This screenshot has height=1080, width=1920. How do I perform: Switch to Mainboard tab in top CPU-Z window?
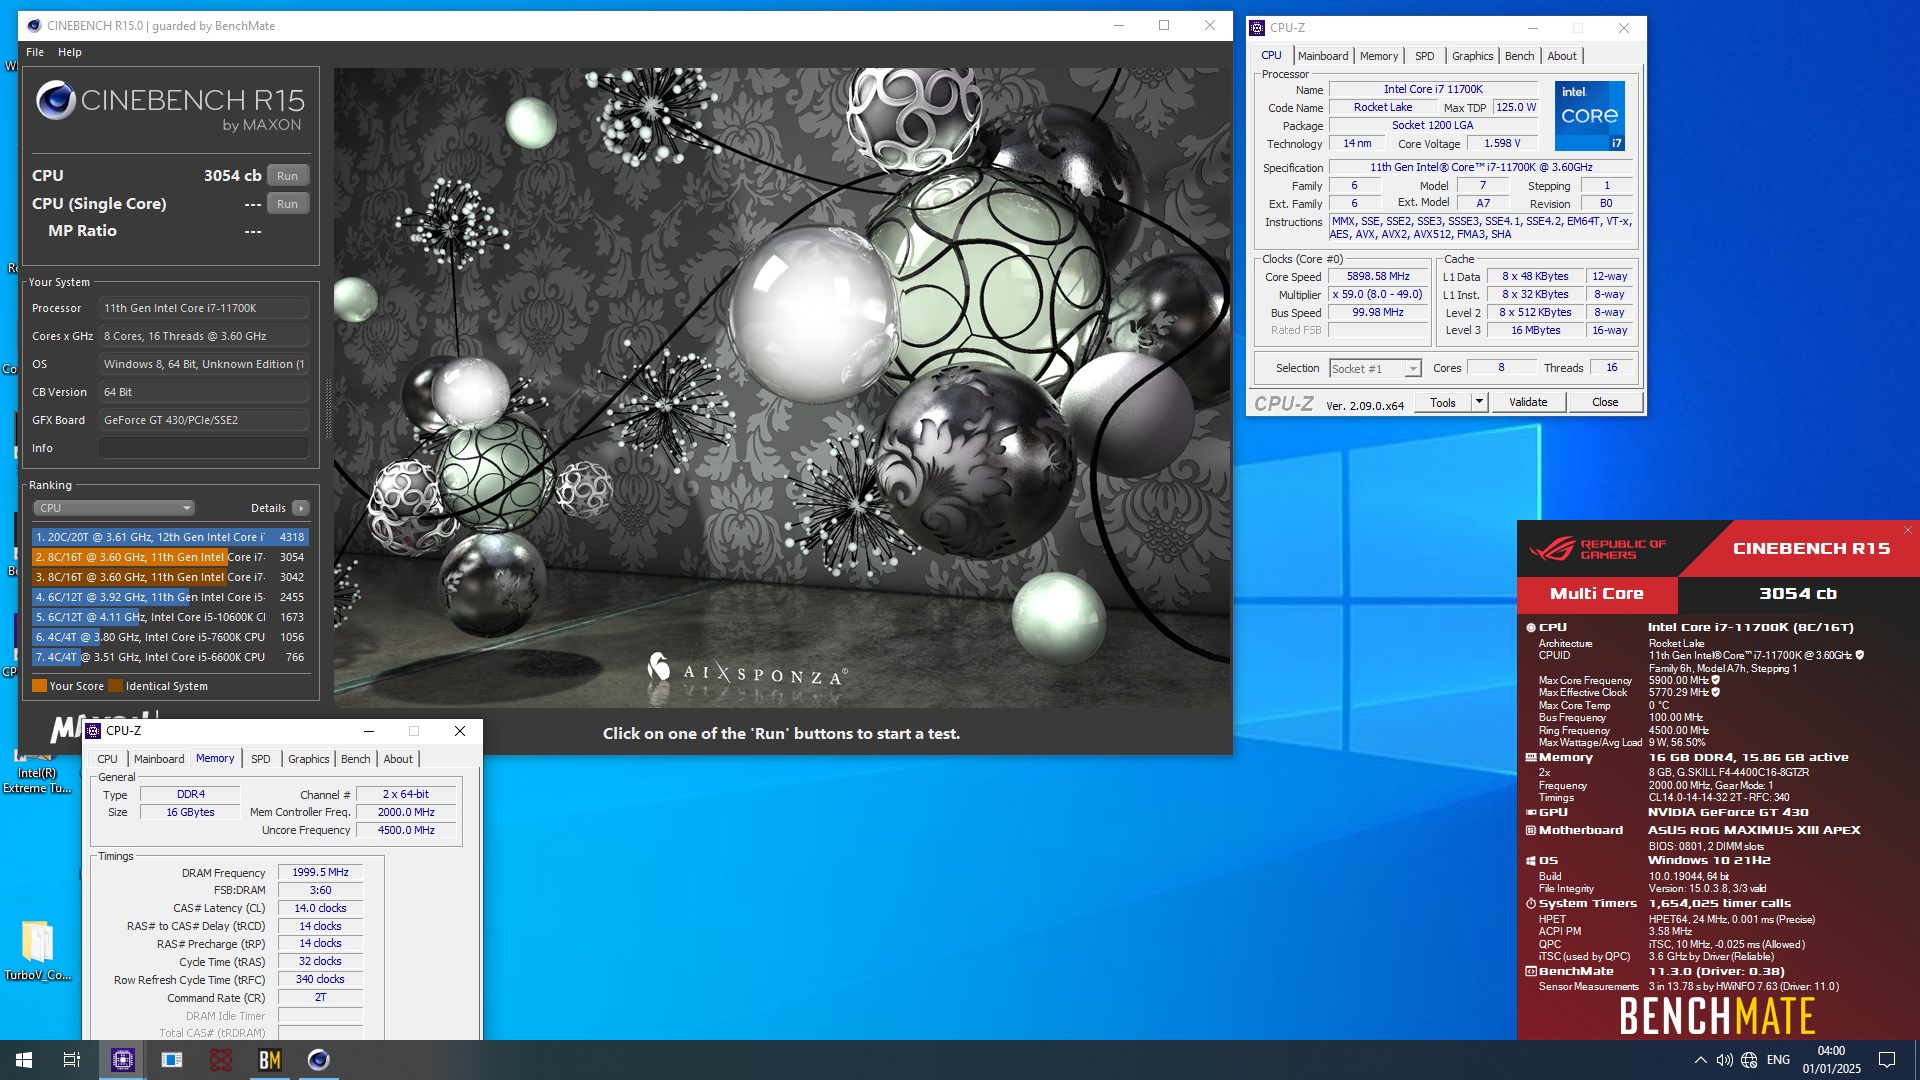1323,56
